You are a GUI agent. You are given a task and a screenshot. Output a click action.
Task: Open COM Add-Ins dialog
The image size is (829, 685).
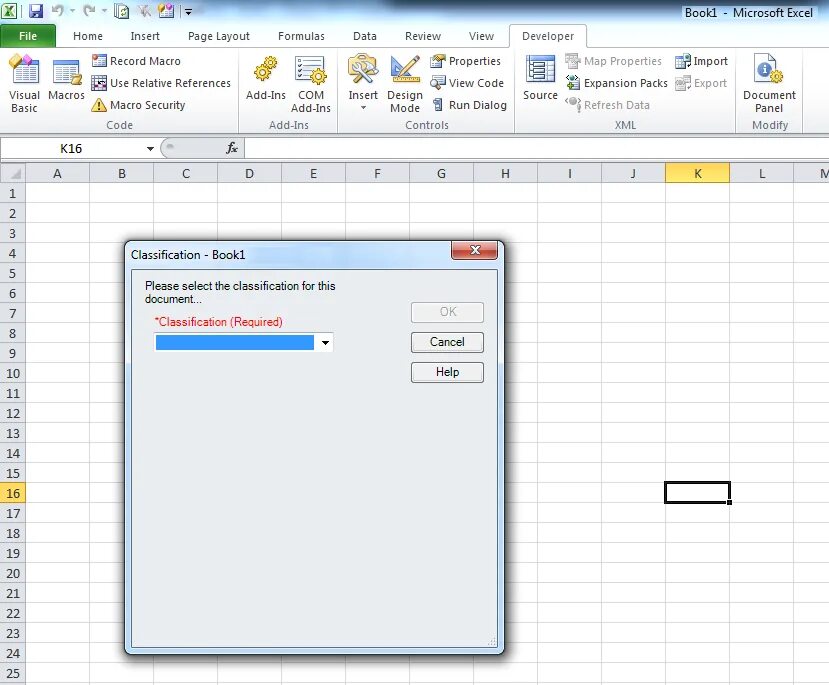pyautogui.click(x=310, y=84)
